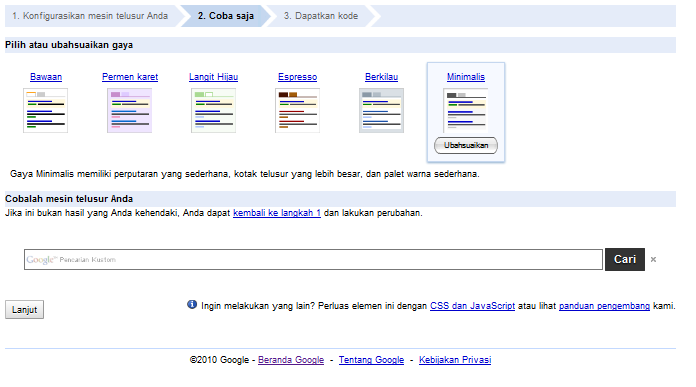Visit the Beranda Google footer link
This screenshot has width=696, height=387.
click(291, 360)
